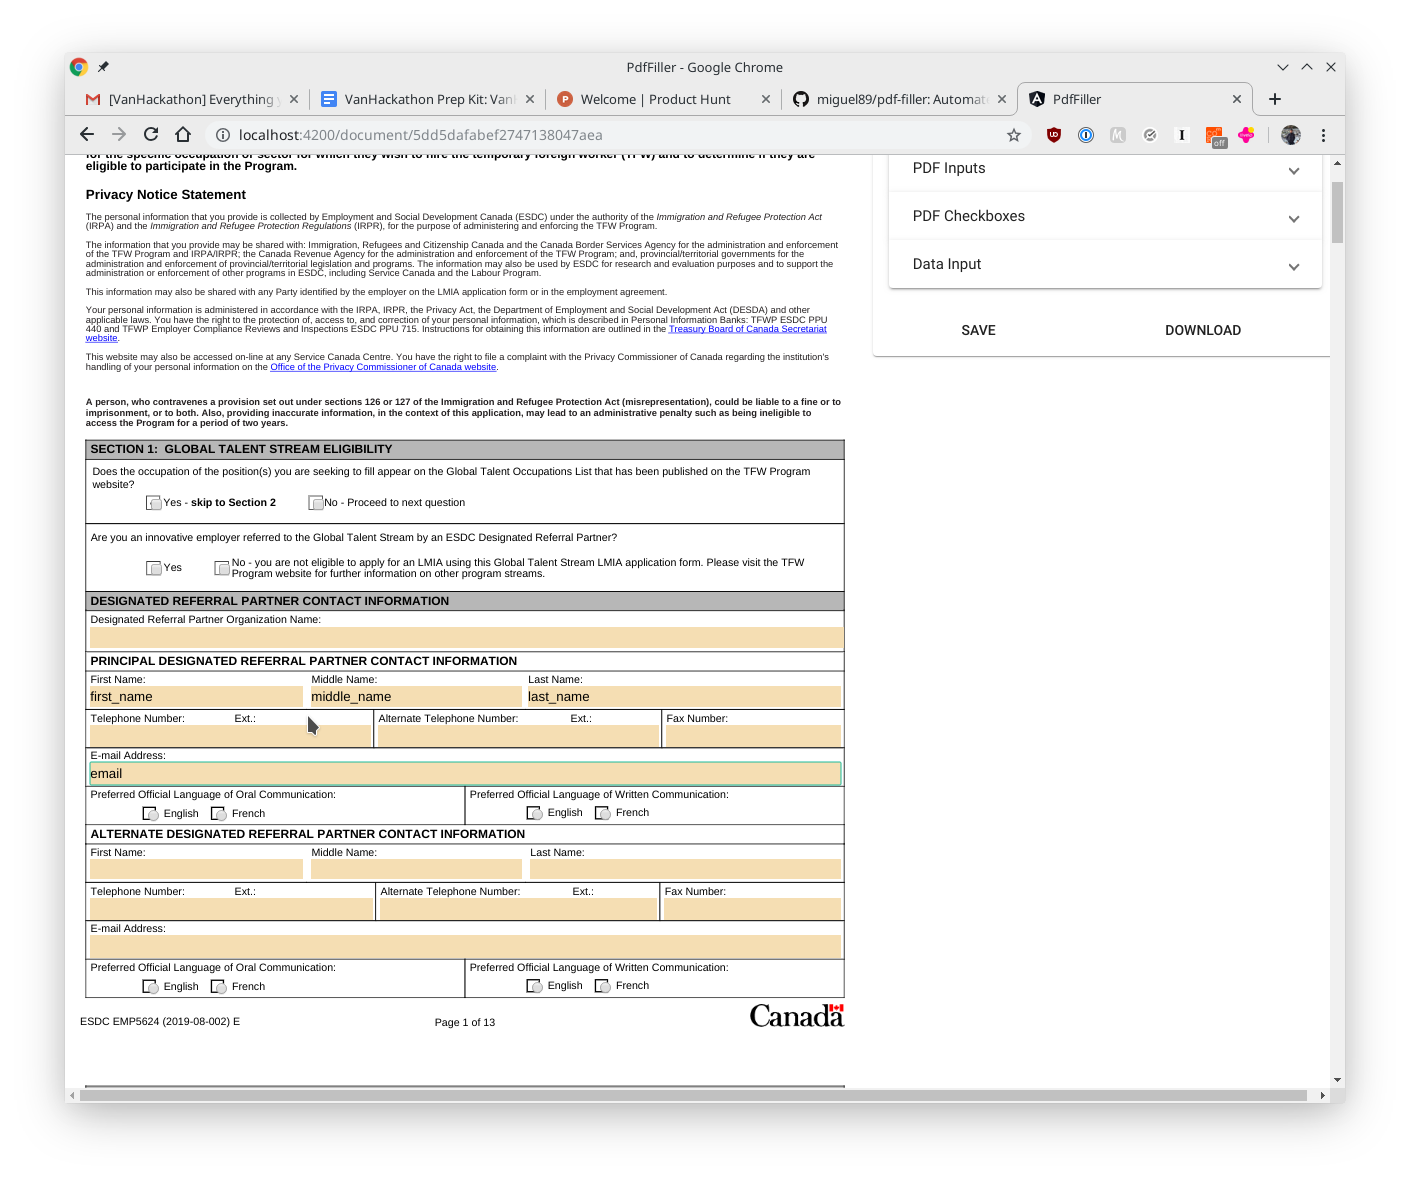Screen dimensions: 1410x1180
Task: Tick French for alternate partner written communication
Action: [x=602, y=986]
